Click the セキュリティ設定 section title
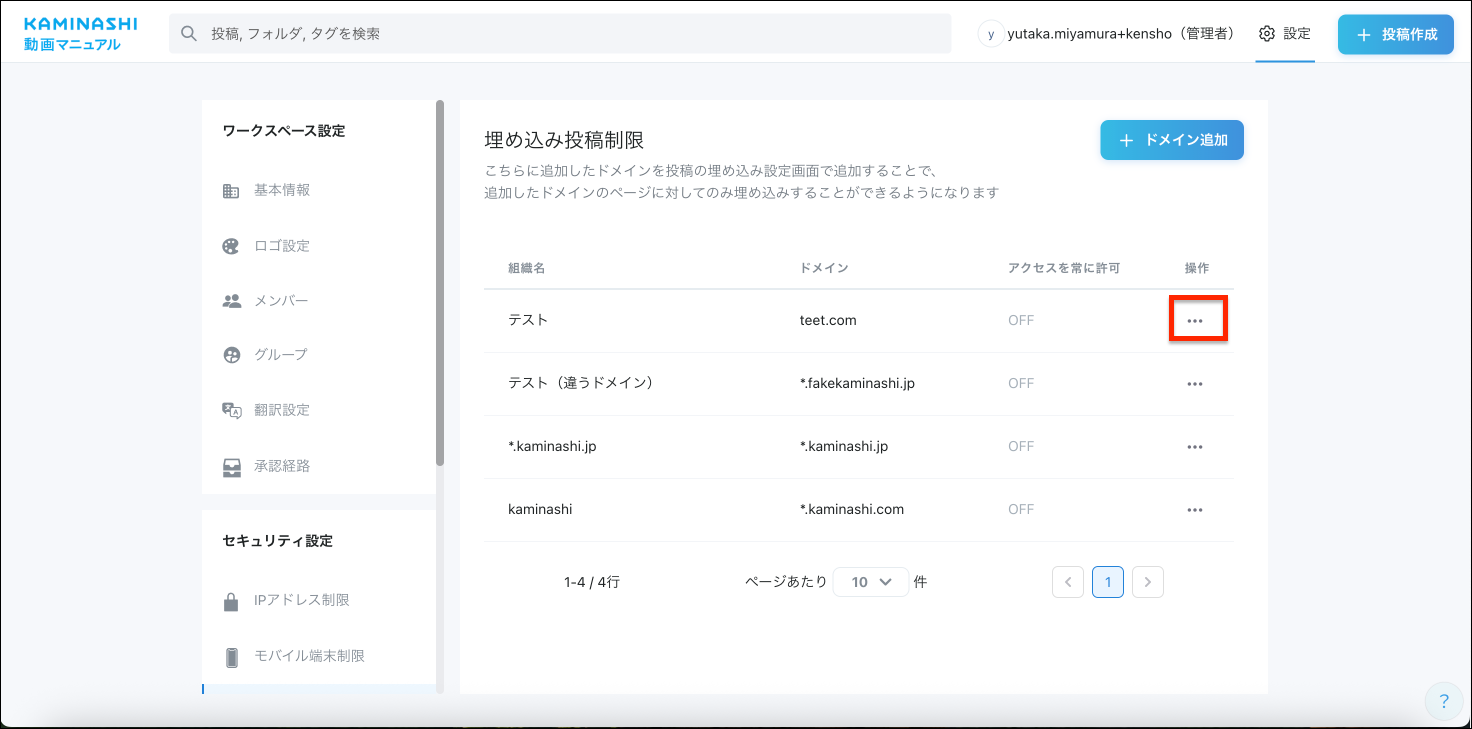This screenshot has height=729, width=1472. 277,541
